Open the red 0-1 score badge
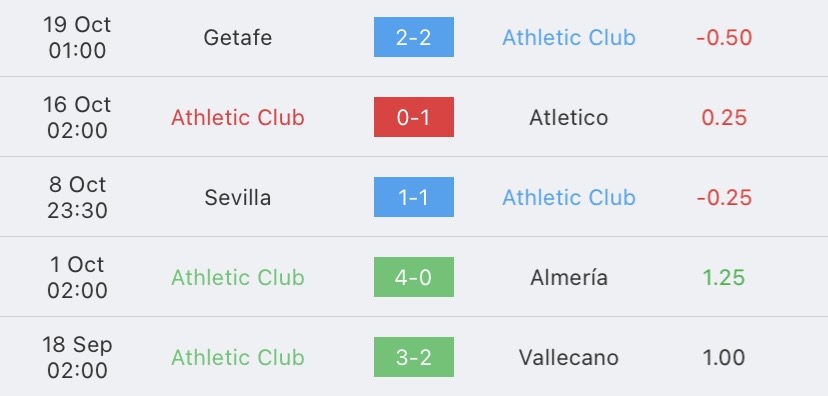Viewport: 828px width, 396px height. coord(413,117)
